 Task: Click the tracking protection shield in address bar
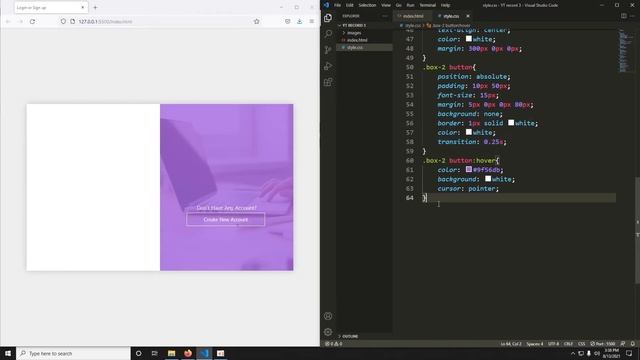pos(63,21)
